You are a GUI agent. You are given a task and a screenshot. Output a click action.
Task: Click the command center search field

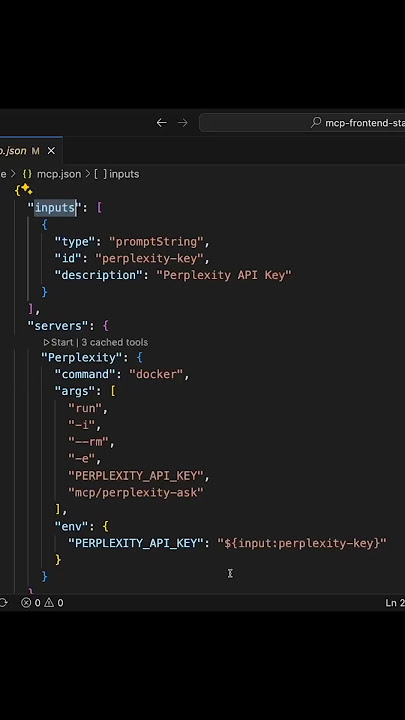tap(302, 123)
